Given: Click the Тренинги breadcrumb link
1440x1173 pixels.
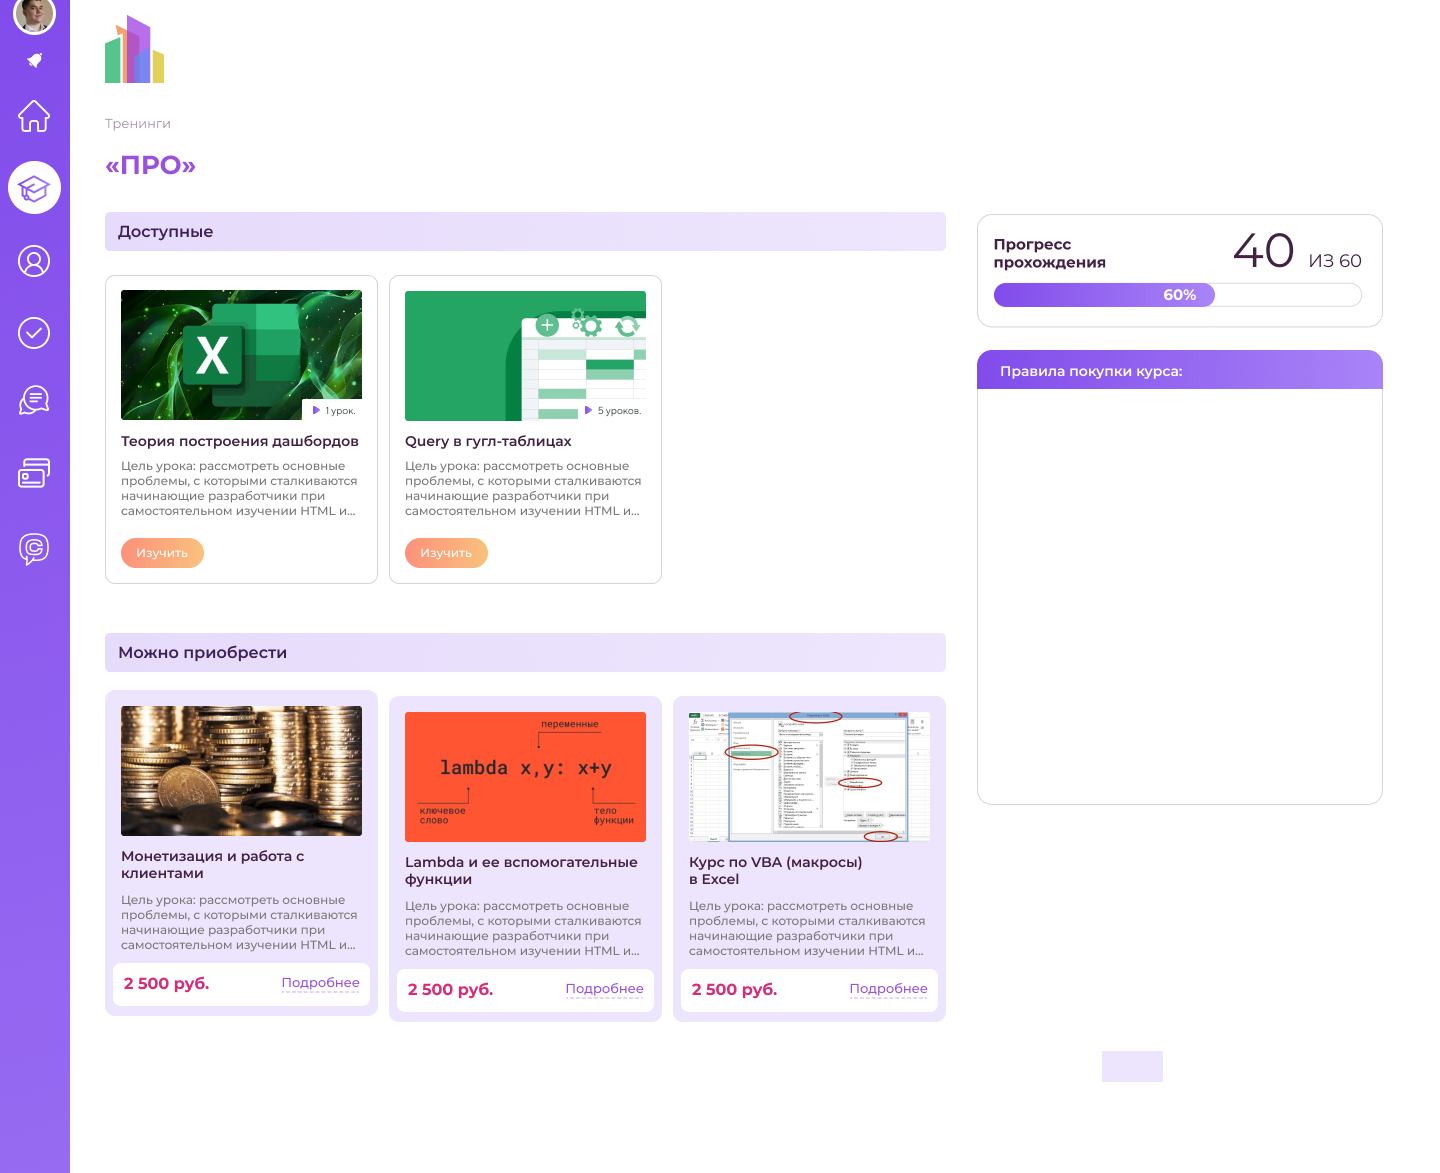Looking at the screenshot, I should (x=138, y=124).
